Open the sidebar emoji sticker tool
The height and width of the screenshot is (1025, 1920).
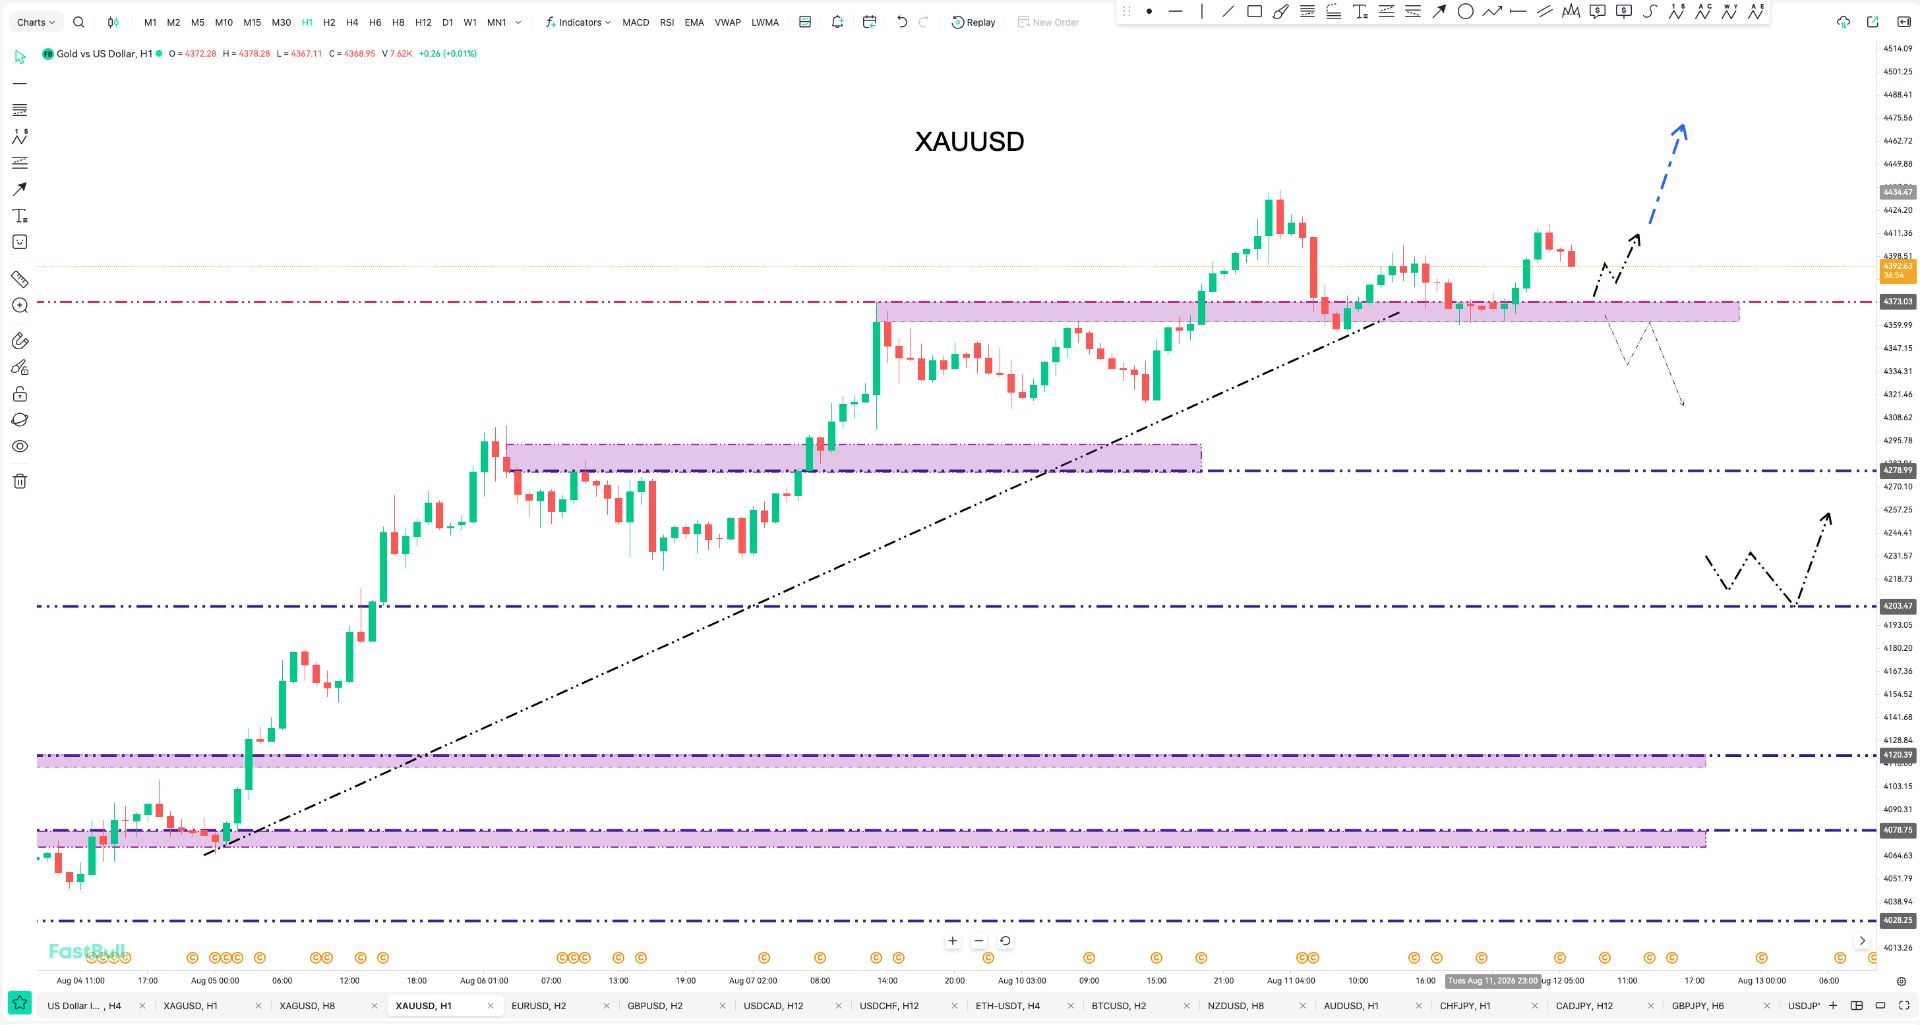pyautogui.click(x=20, y=242)
